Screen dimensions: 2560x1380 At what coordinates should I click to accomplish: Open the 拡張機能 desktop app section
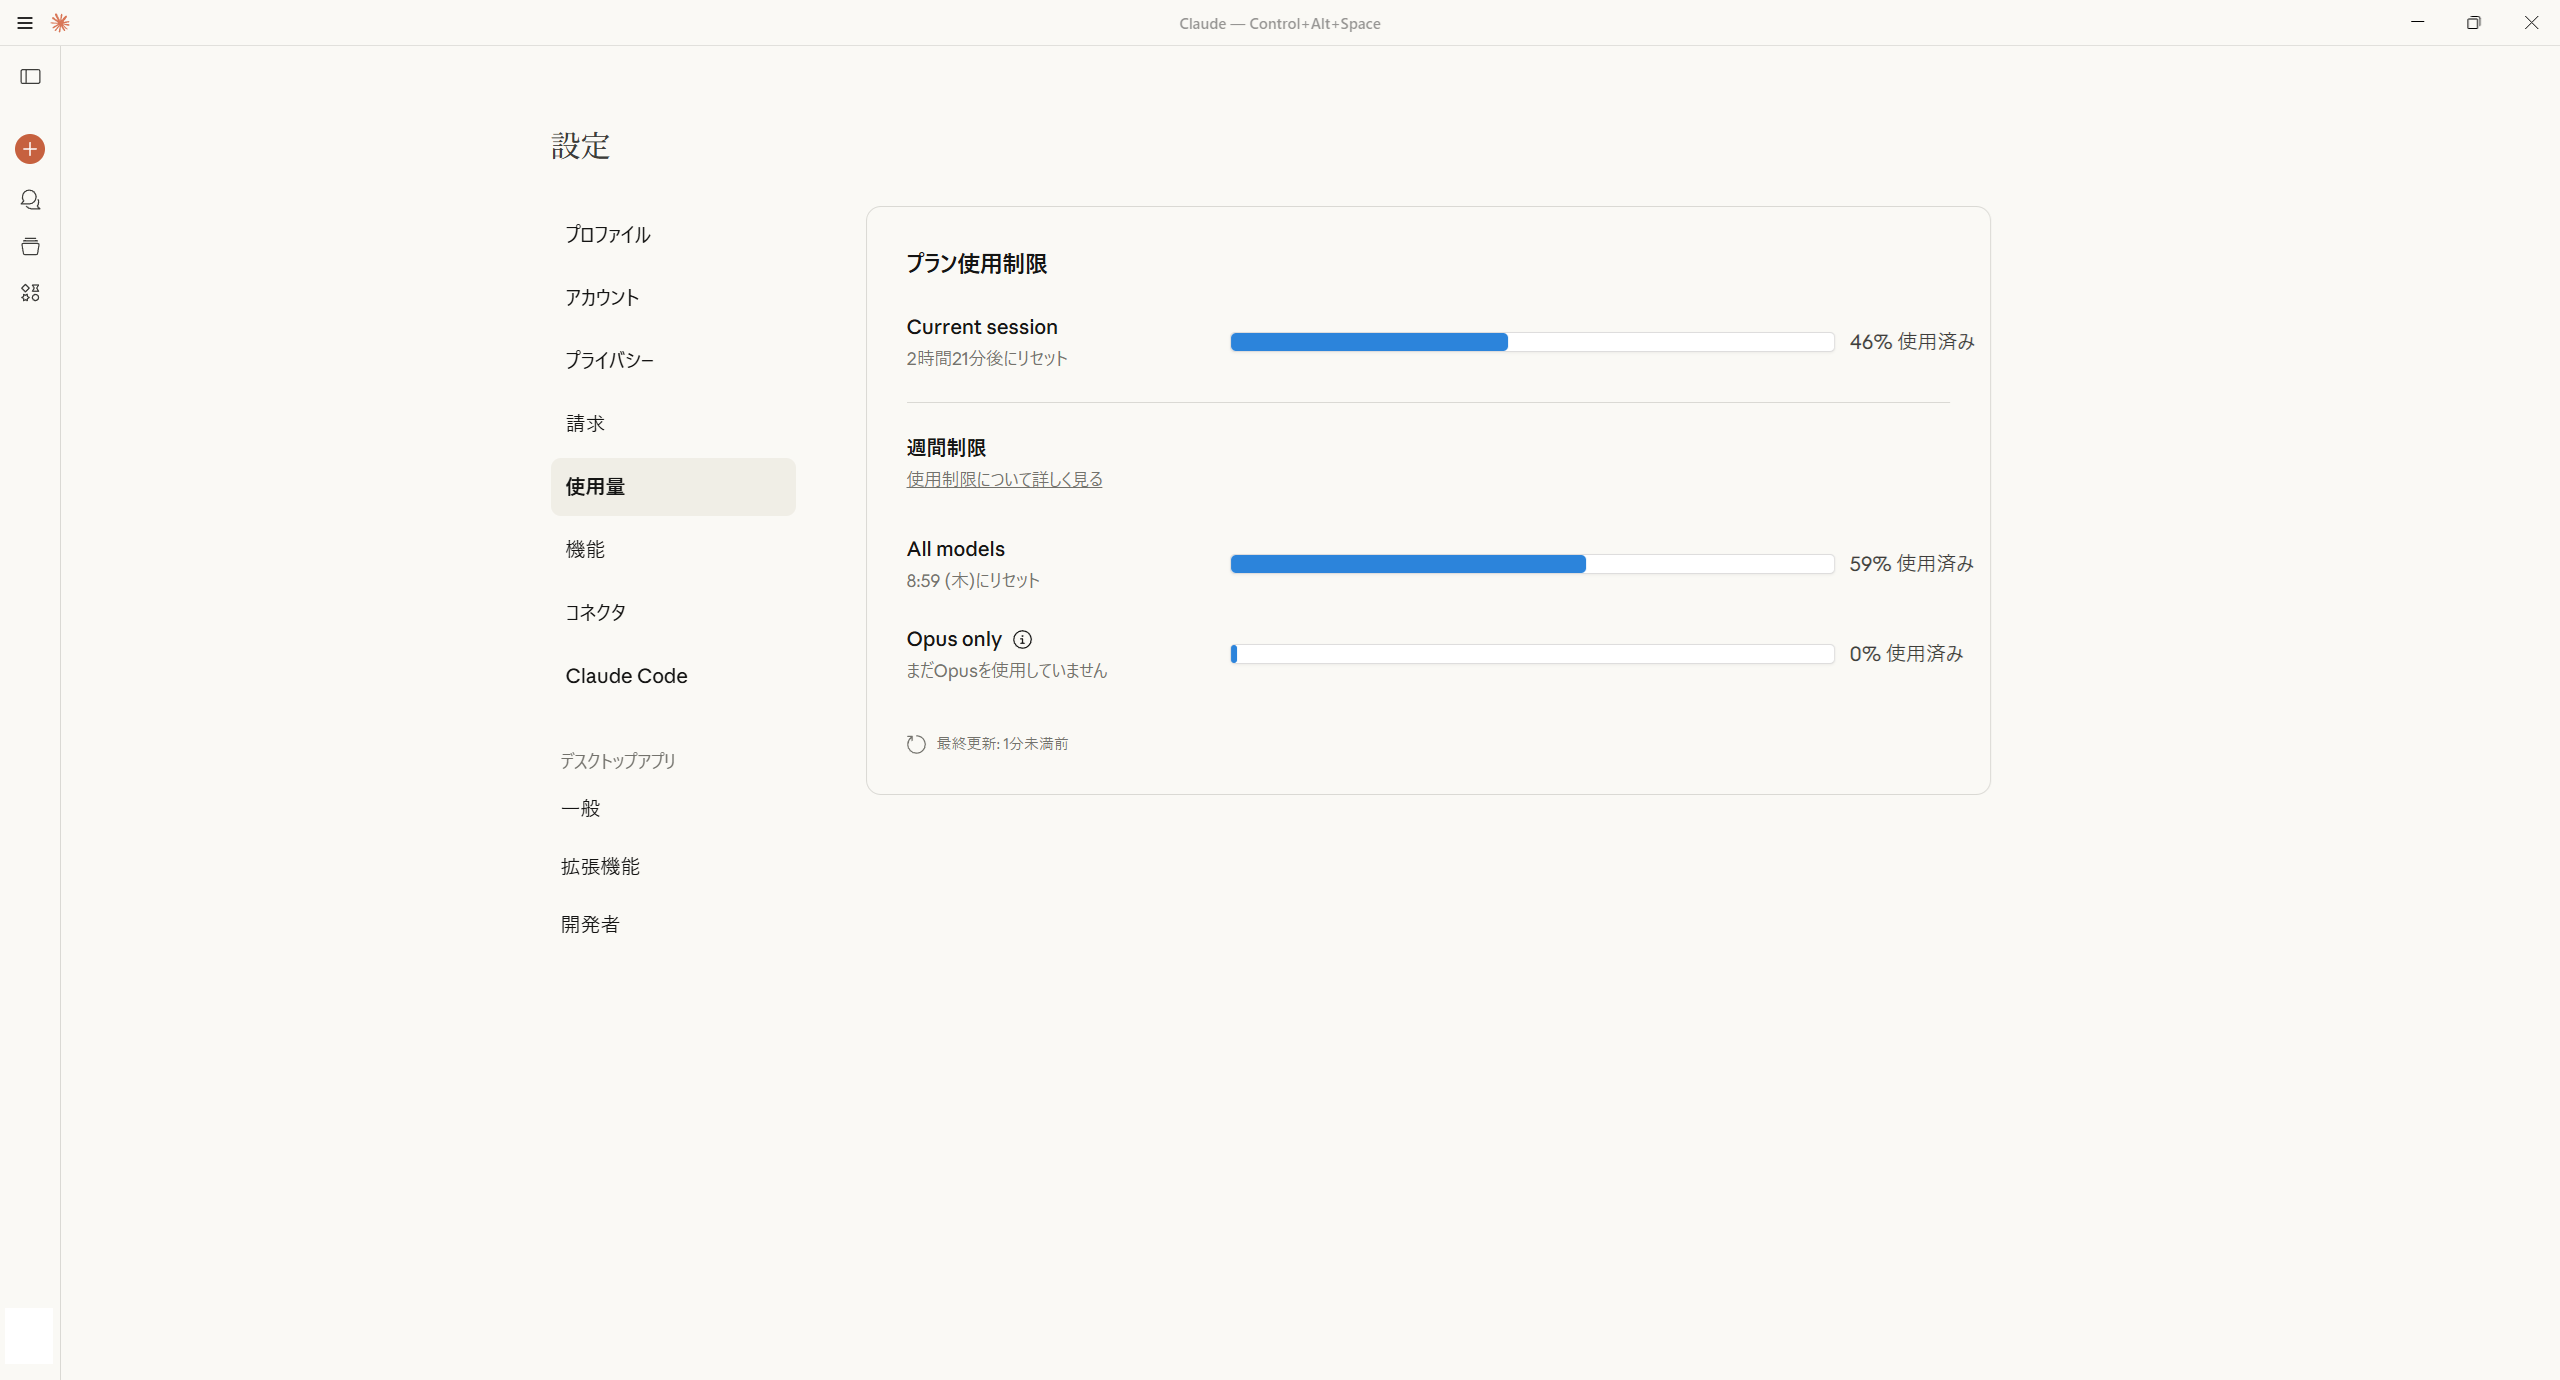click(x=600, y=866)
